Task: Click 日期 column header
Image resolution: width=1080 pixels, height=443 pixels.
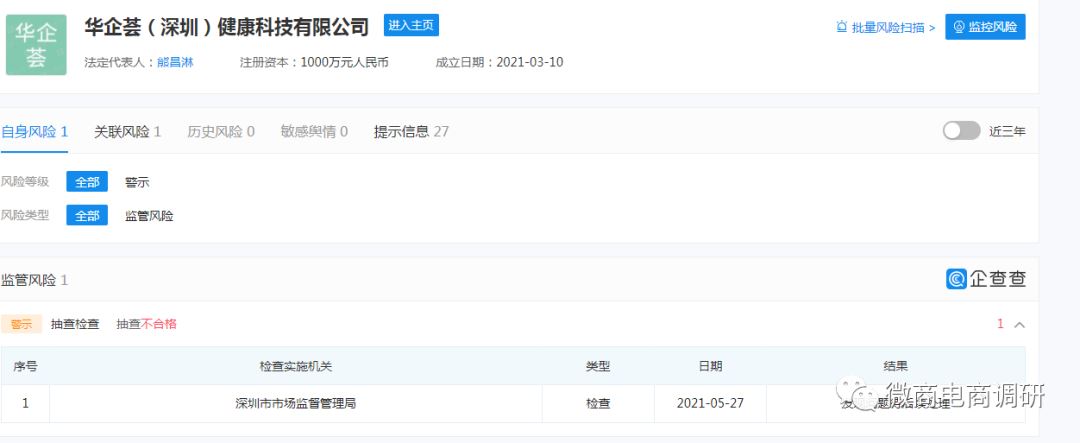Action: (x=710, y=367)
